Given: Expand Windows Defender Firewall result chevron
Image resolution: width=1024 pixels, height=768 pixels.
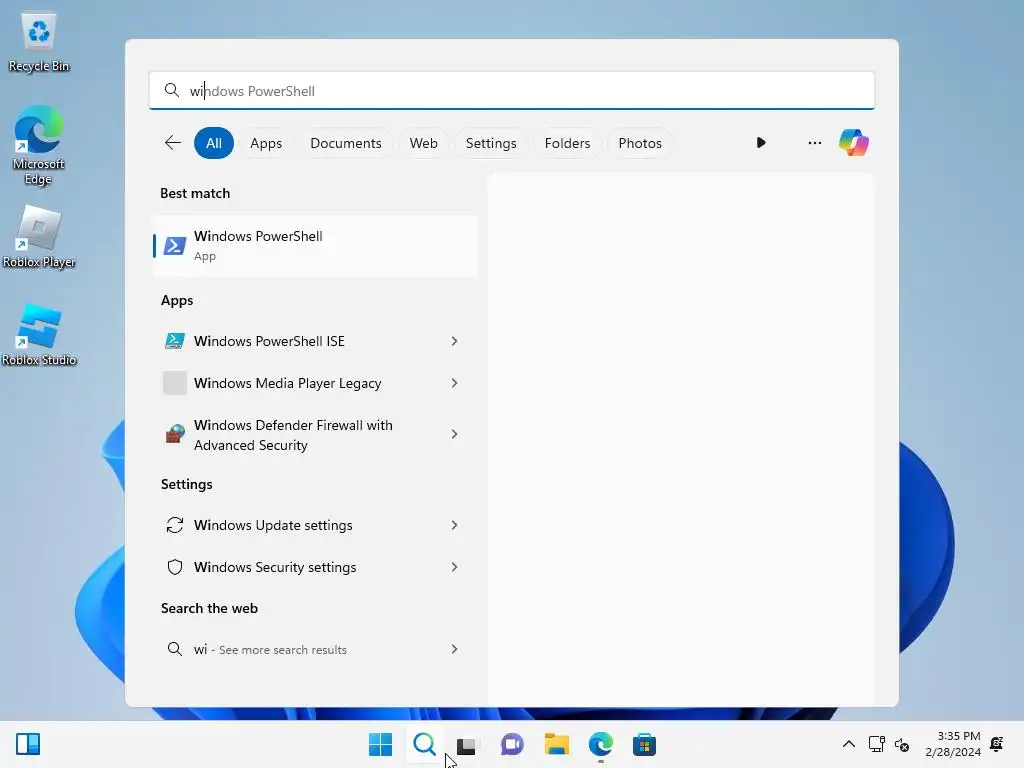Looking at the screenshot, I should point(455,434).
